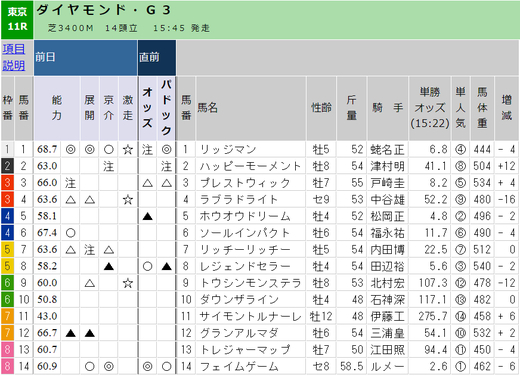Viewport: 520px width, 375px height.
Task: Select horse name サイモントルナーレ
Action: (x=250, y=316)
